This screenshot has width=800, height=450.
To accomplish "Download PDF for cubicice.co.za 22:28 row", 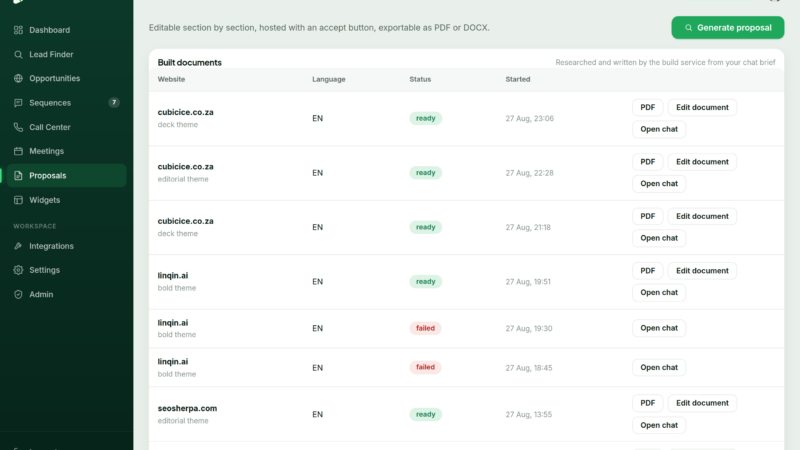I will [x=647, y=162].
